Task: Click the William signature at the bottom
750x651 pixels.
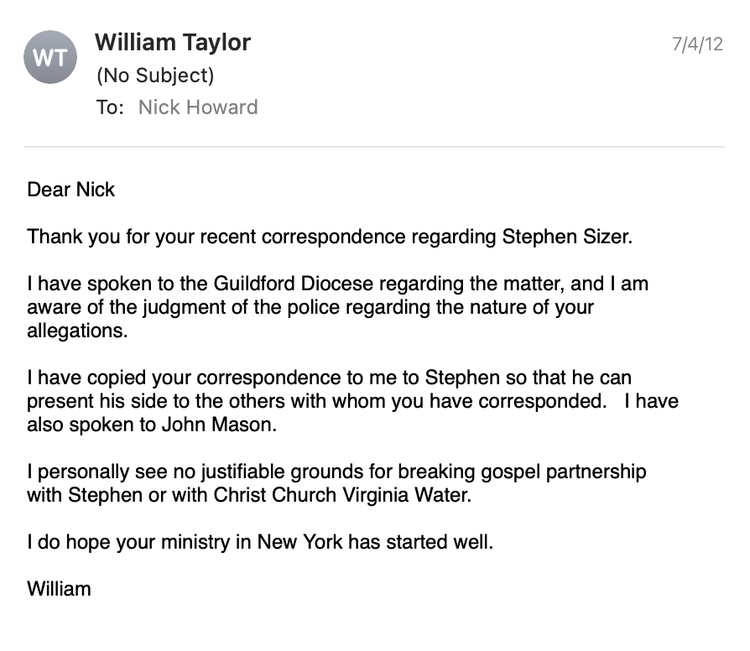Action: pos(59,589)
